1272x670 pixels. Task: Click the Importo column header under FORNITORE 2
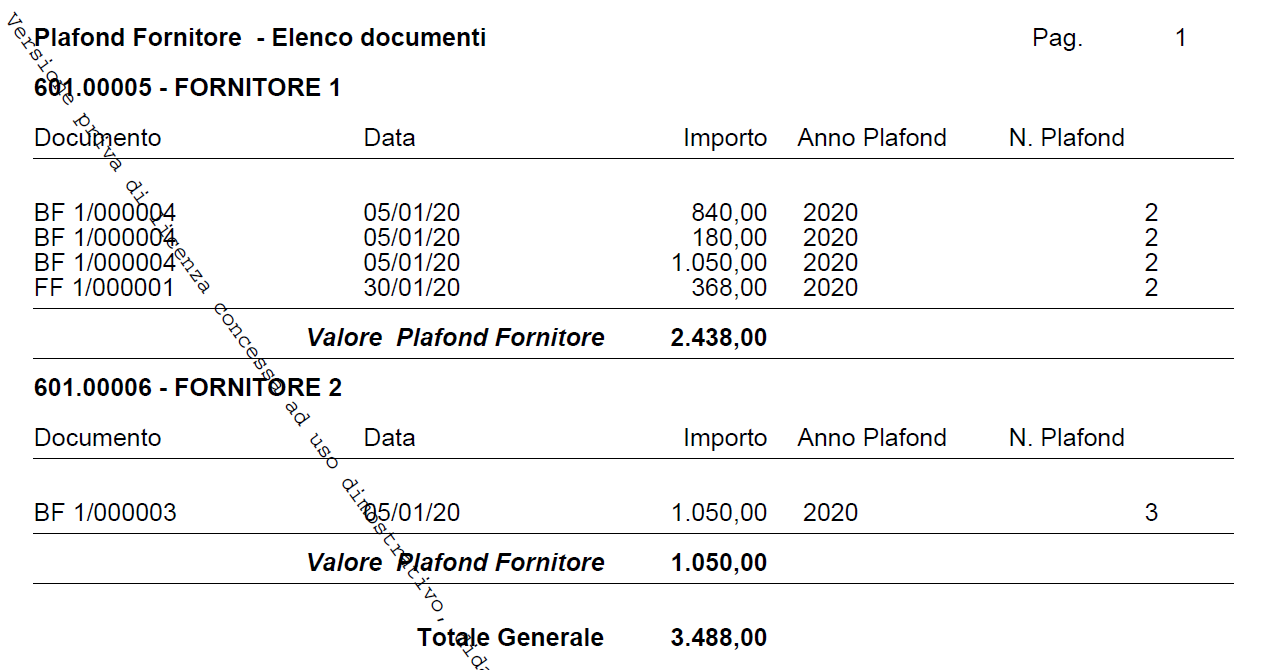click(x=725, y=438)
